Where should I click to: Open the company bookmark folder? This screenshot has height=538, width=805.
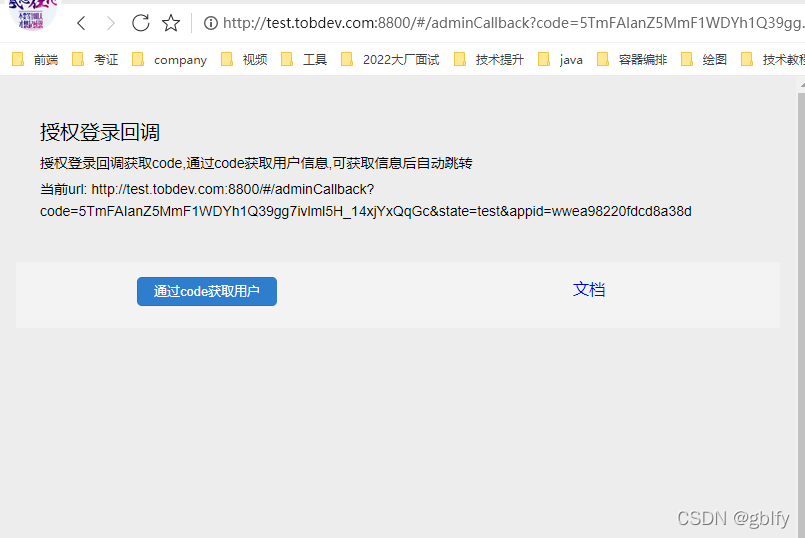pos(169,60)
